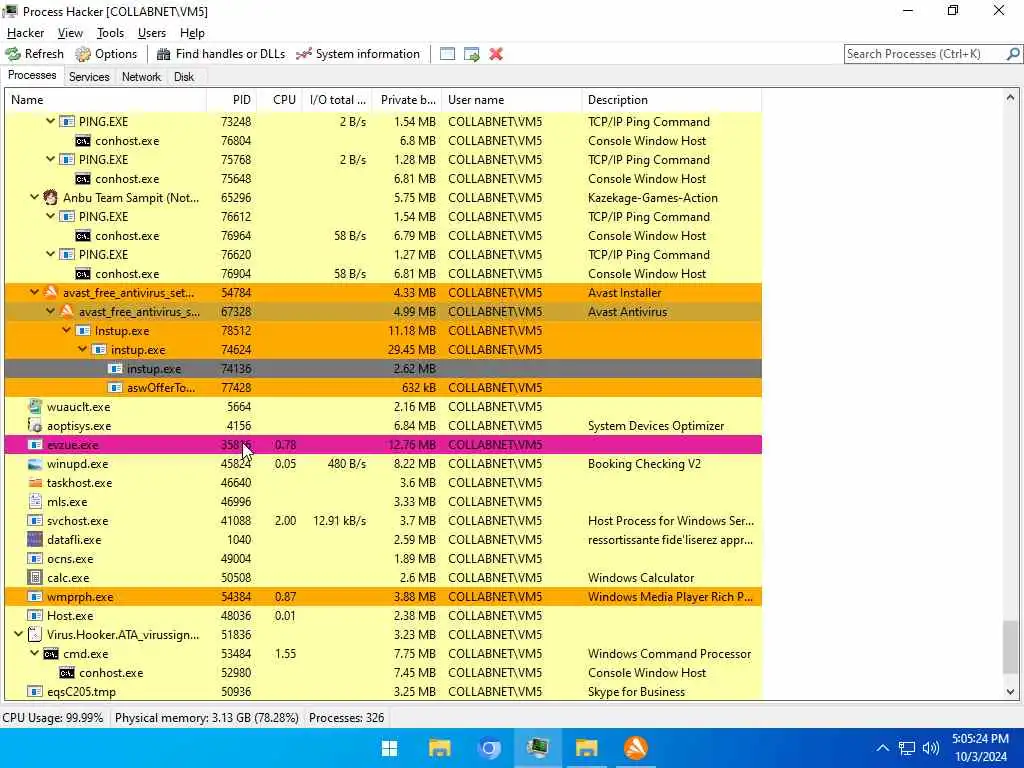Image resolution: width=1024 pixels, height=768 pixels.
Task: Click the volume icon in system tray
Action: coord(931,748)
